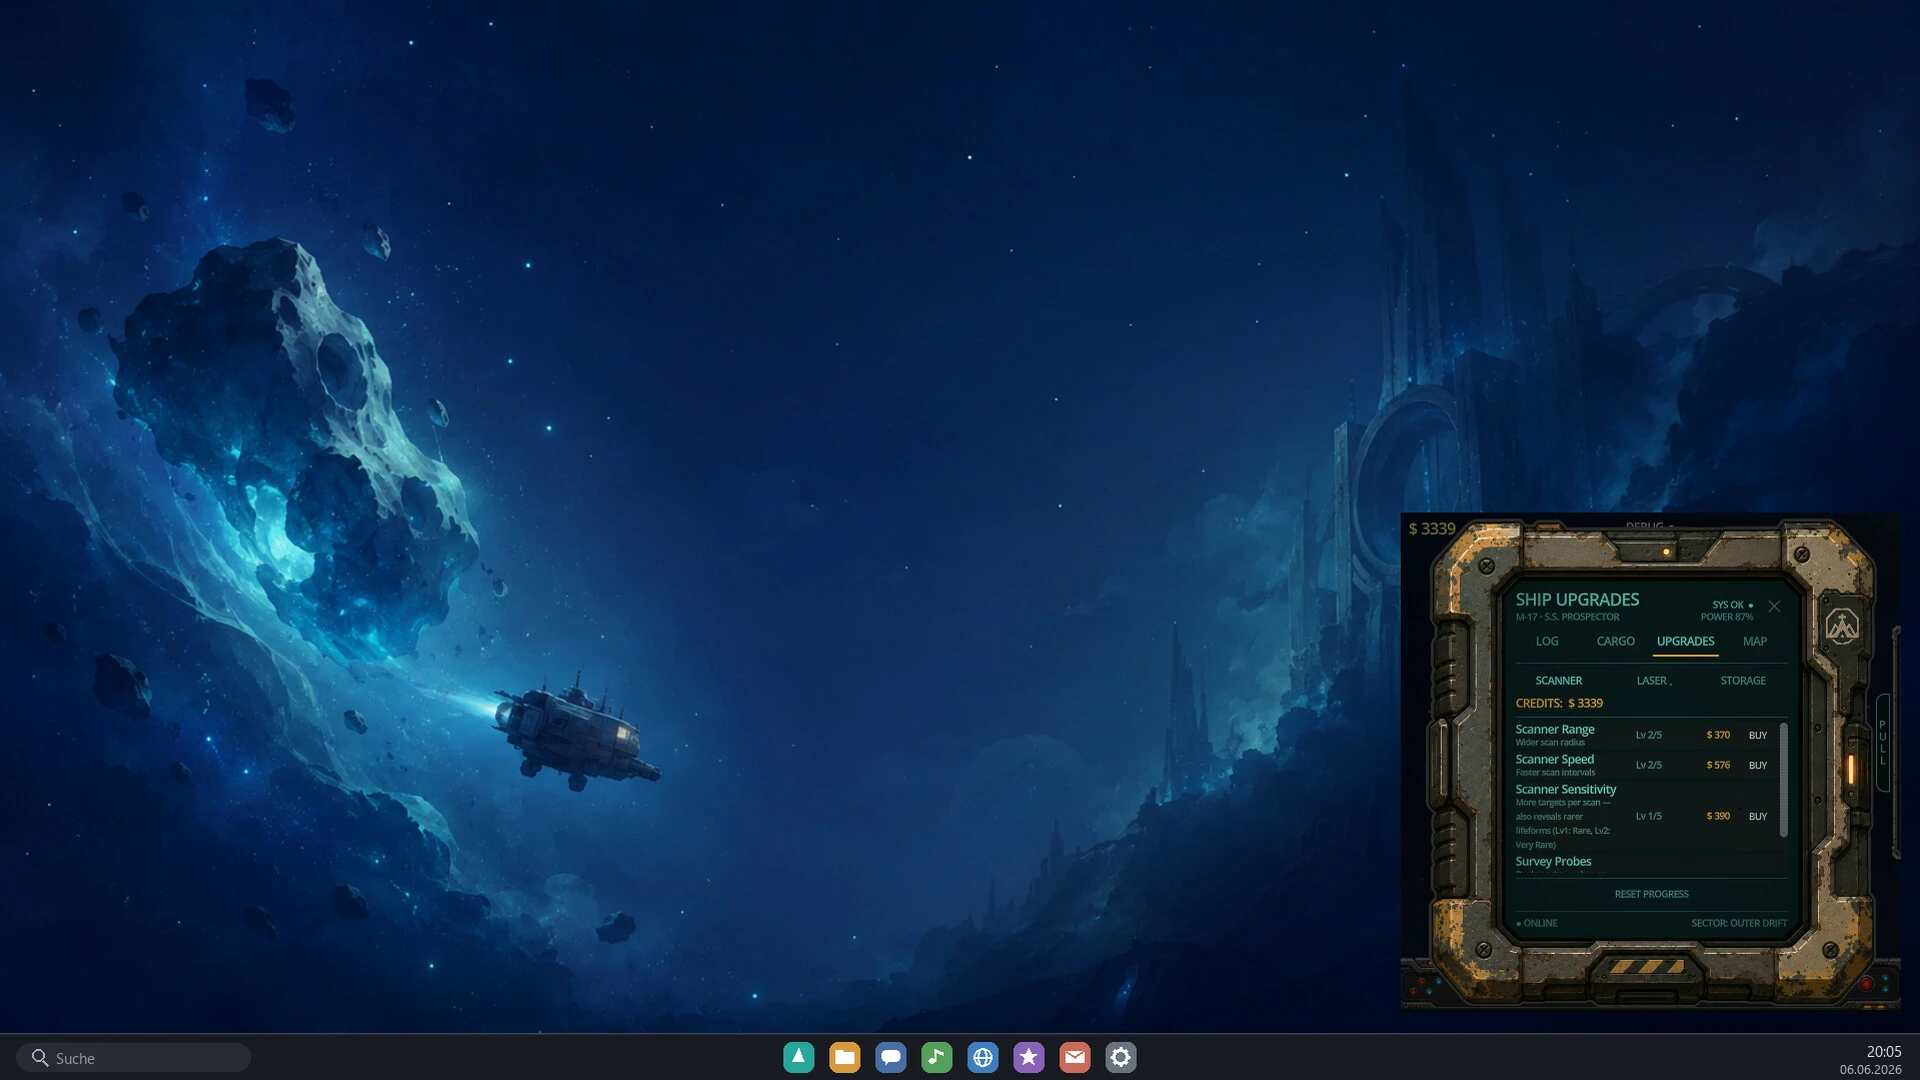Open the purple star app
1920x1080 pixels.
pyautogui.click(x=1028, y=1057)
